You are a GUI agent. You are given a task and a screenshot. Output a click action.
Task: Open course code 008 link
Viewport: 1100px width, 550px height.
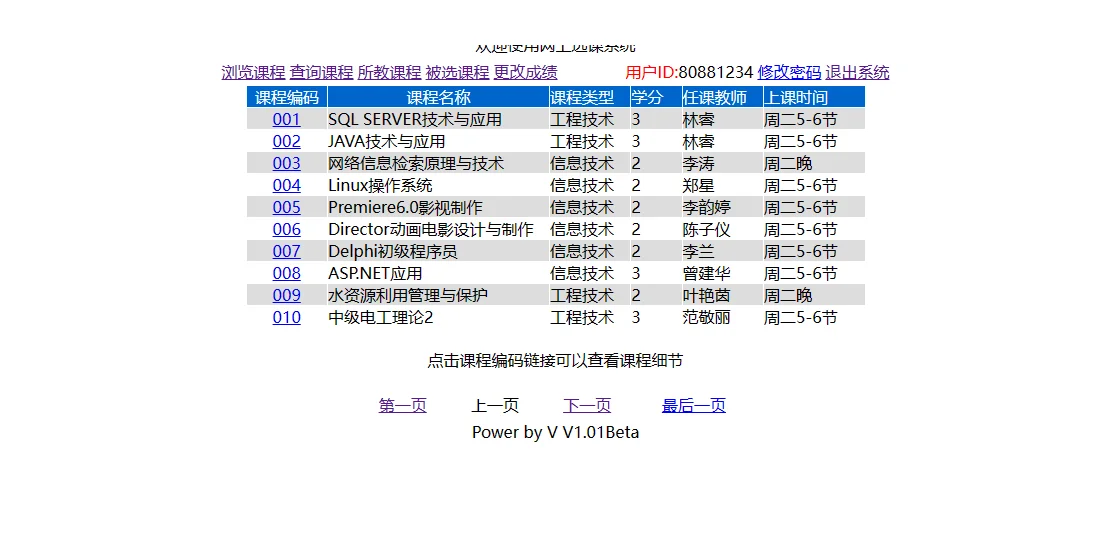pyautogui.click(x=286, y=274)
